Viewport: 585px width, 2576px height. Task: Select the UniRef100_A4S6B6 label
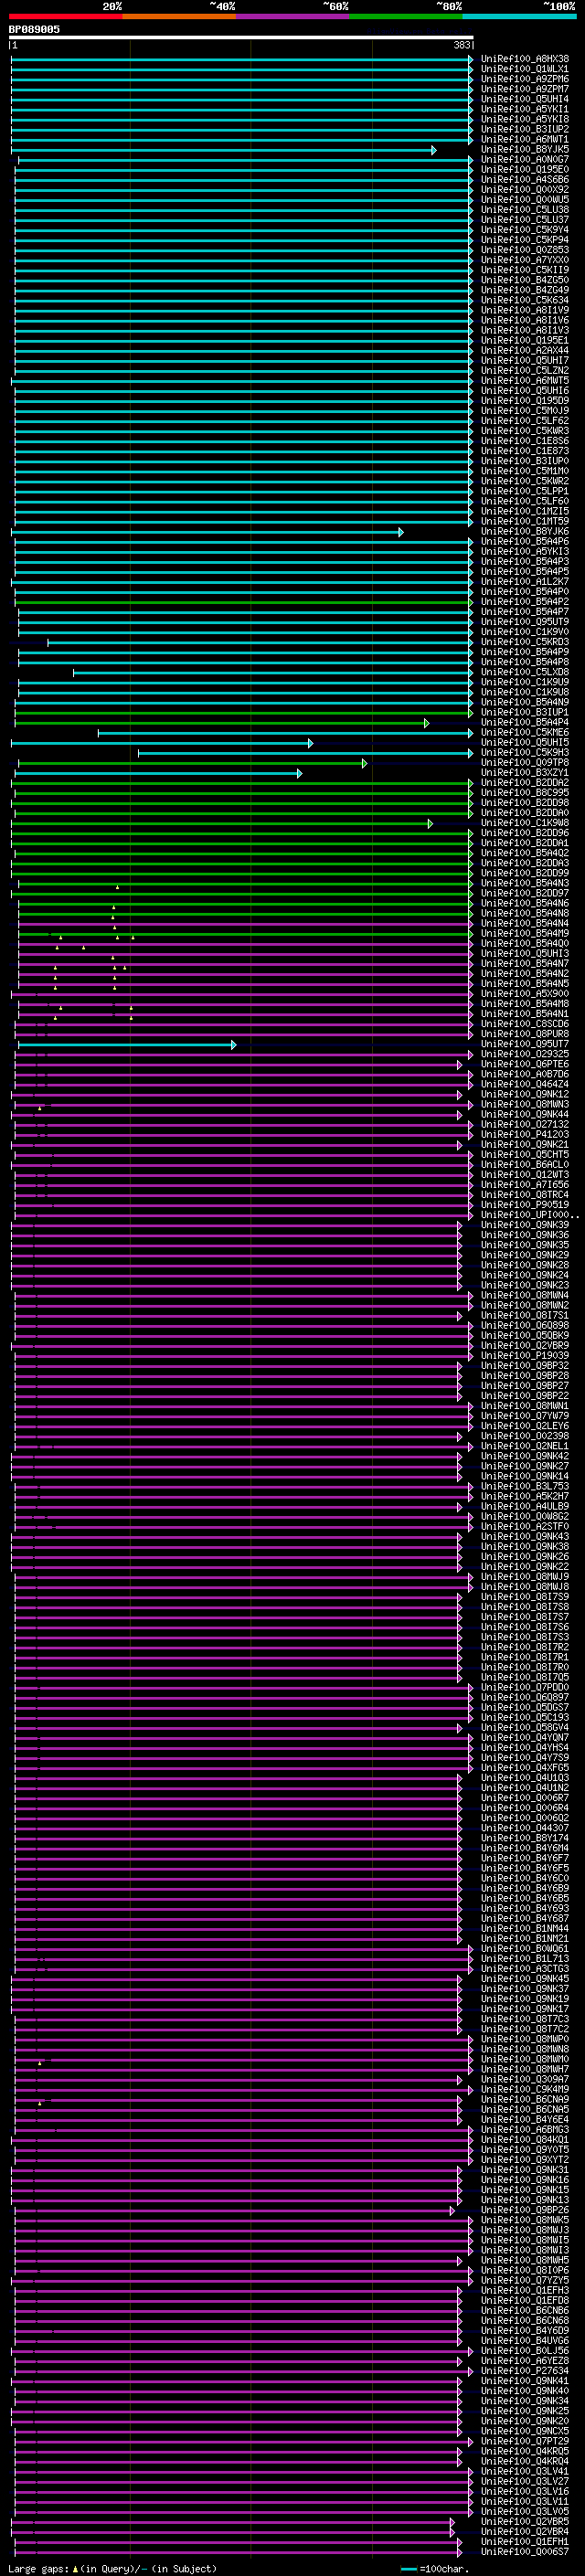pos(525,180)
